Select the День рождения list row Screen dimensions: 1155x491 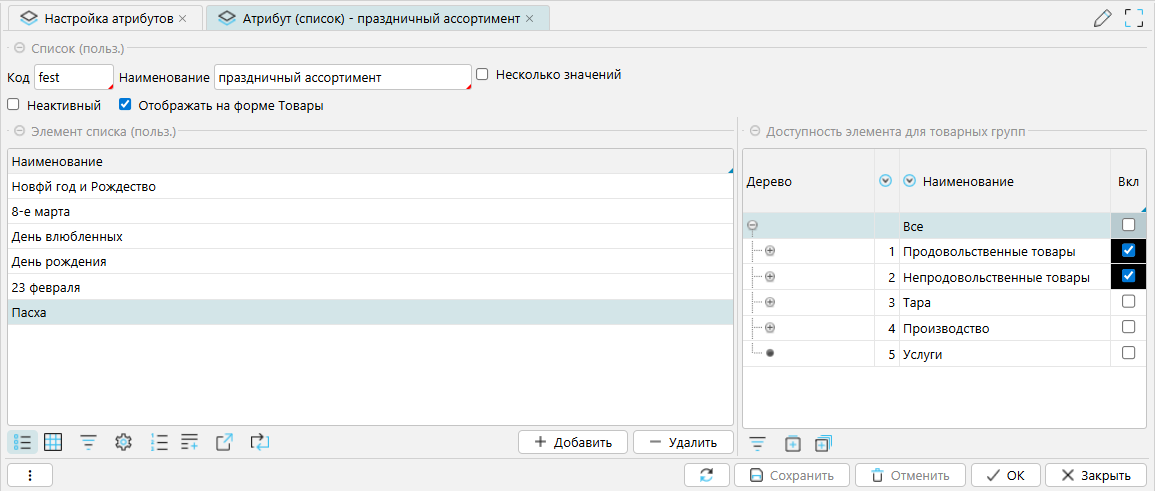[x=369, y=262]
